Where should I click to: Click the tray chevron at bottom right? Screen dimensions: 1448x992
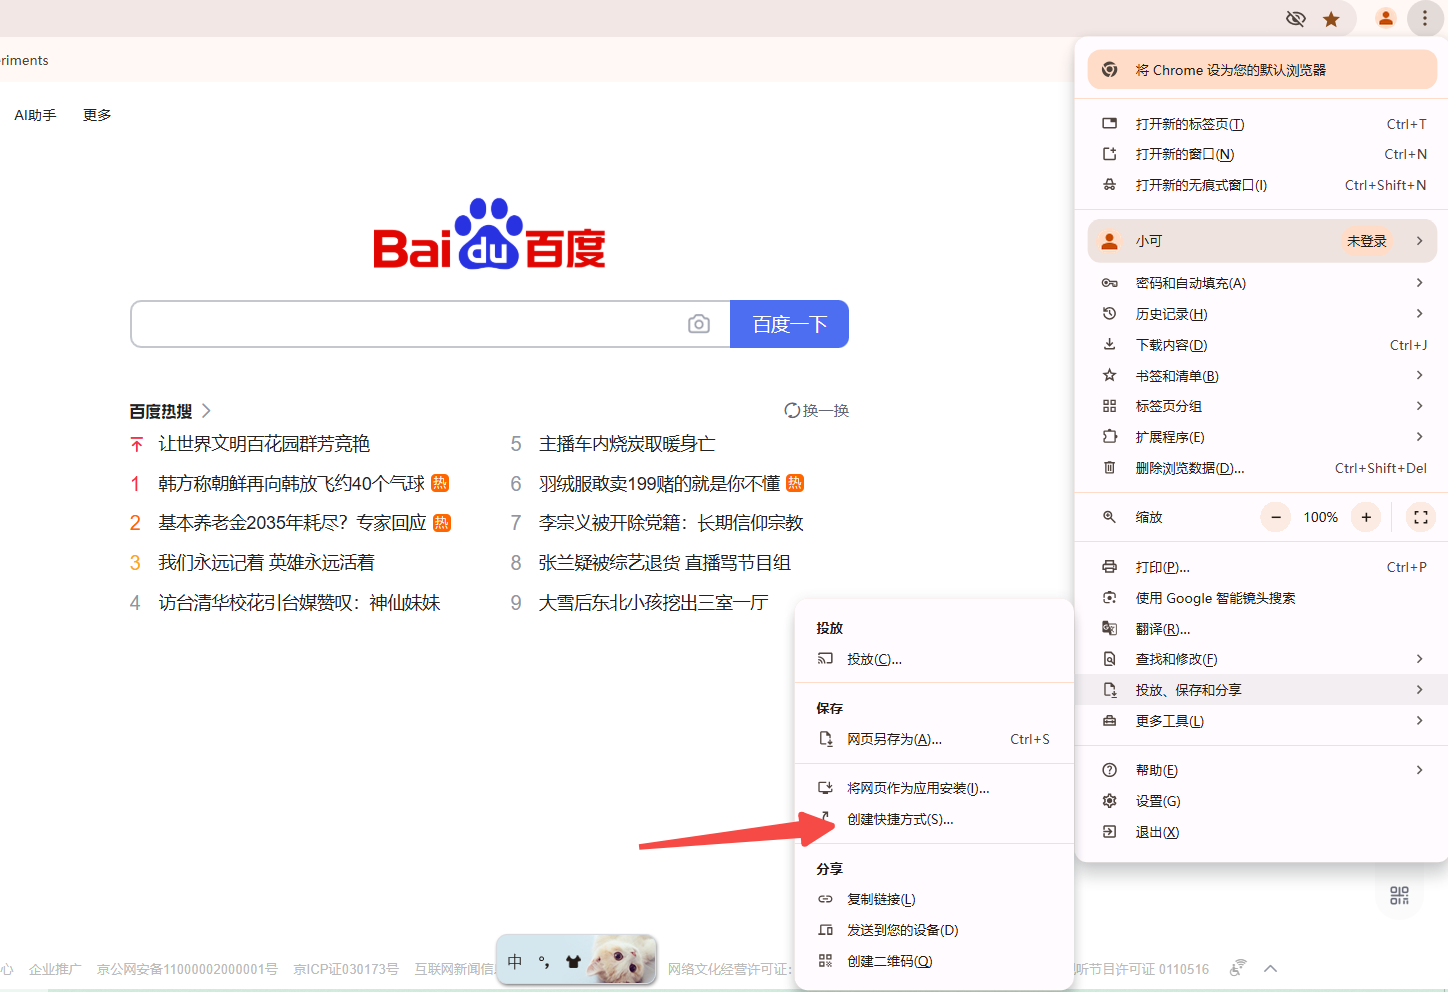[1271, 968]
